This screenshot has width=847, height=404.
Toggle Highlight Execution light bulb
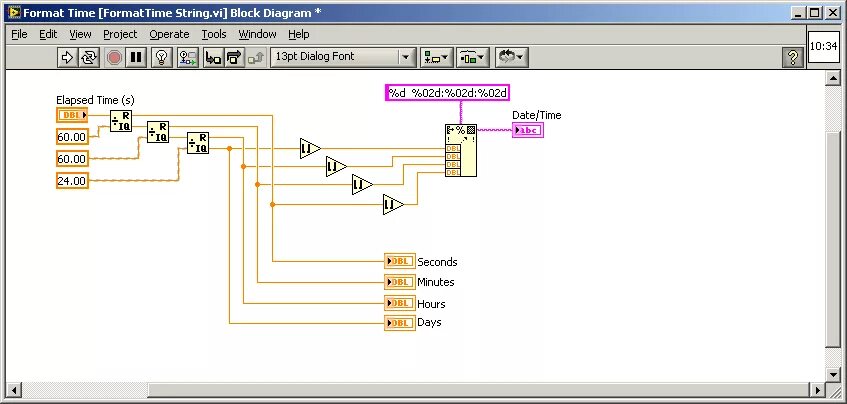pos(162,57)
